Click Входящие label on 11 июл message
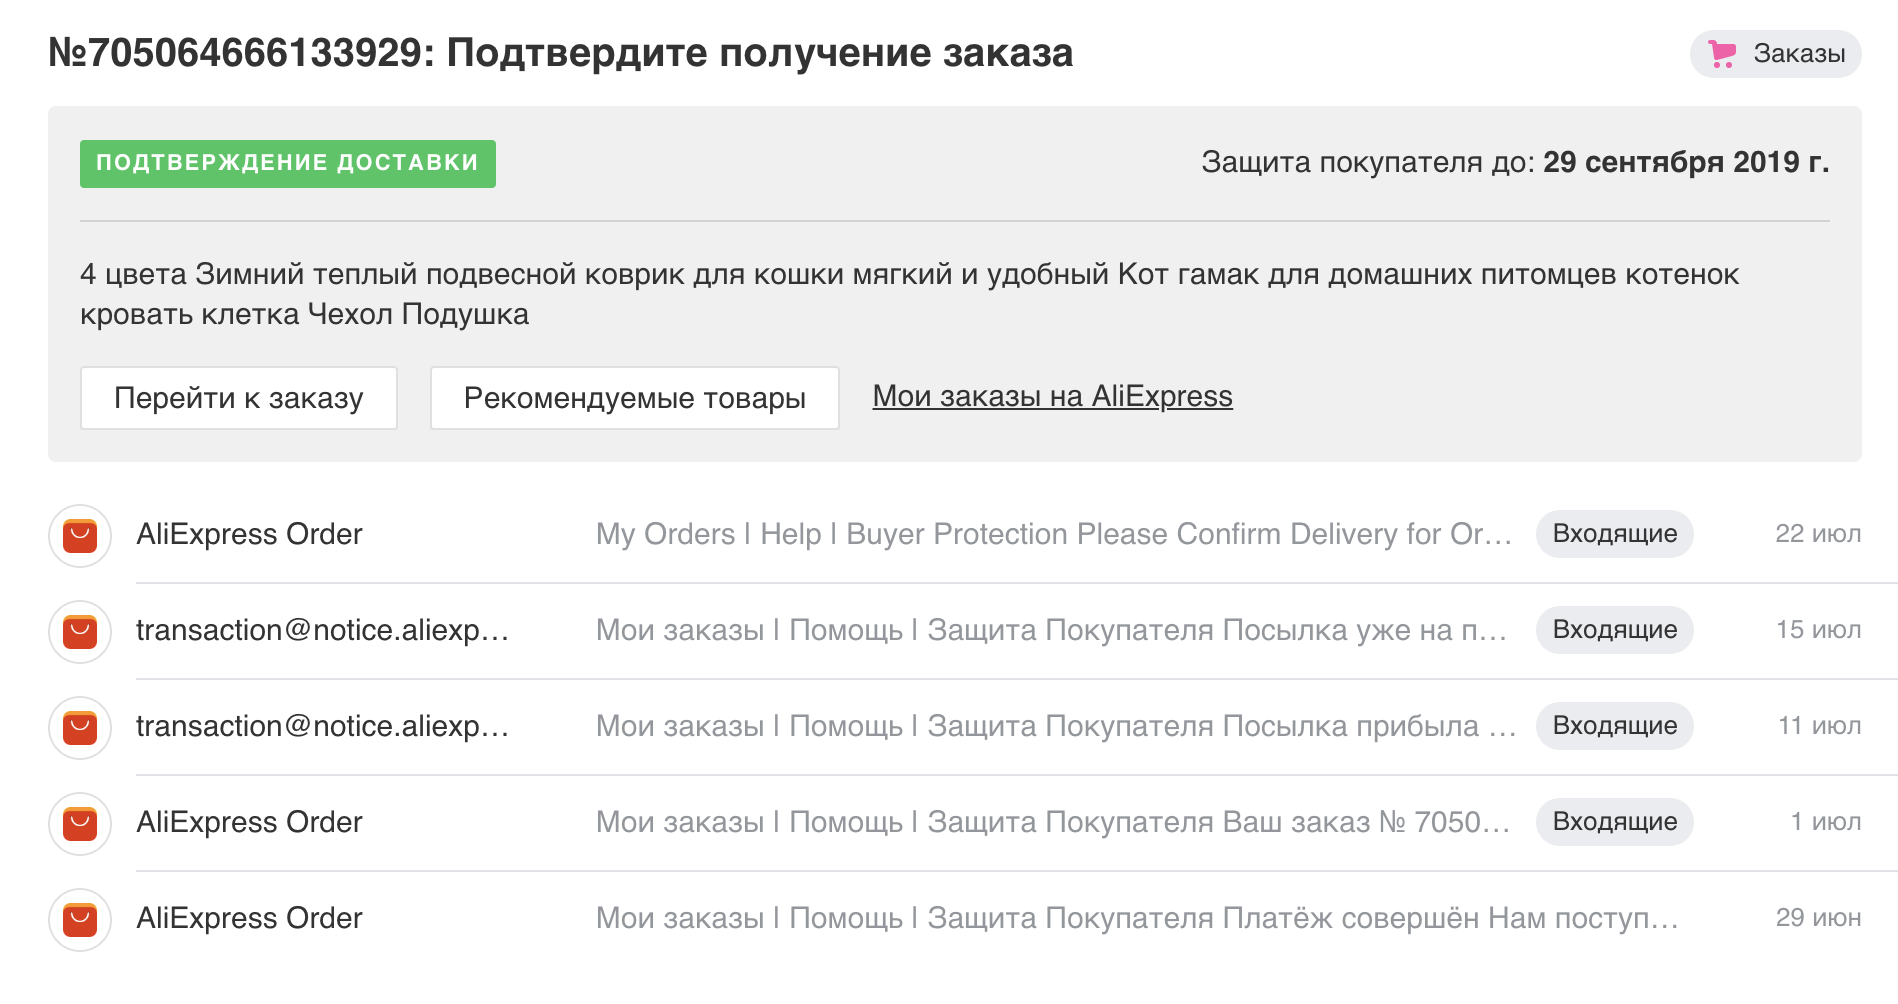1898x1004 pixels. click(x=1614, y=726)
